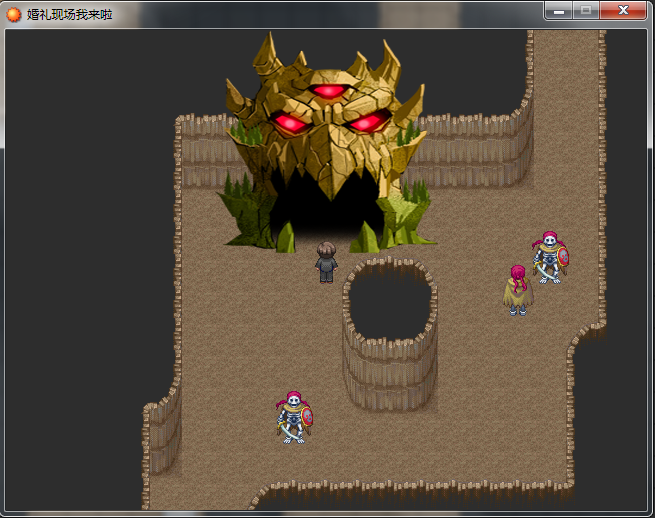Click the golem's top center red eye

click(x=329, y=91)
